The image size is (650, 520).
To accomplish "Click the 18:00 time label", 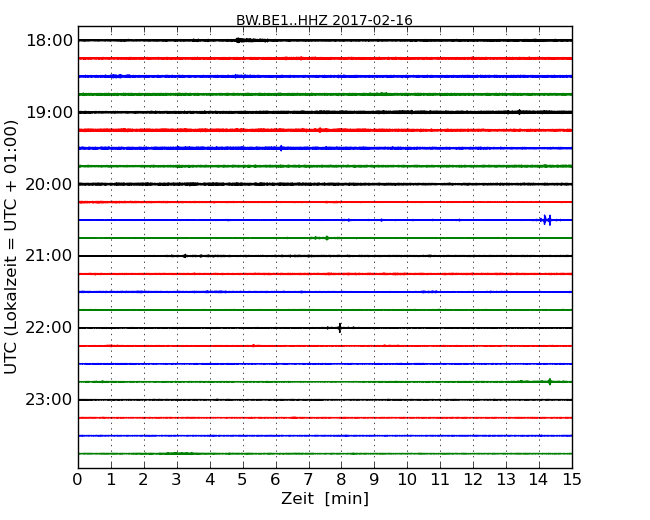I will [49, 41].
